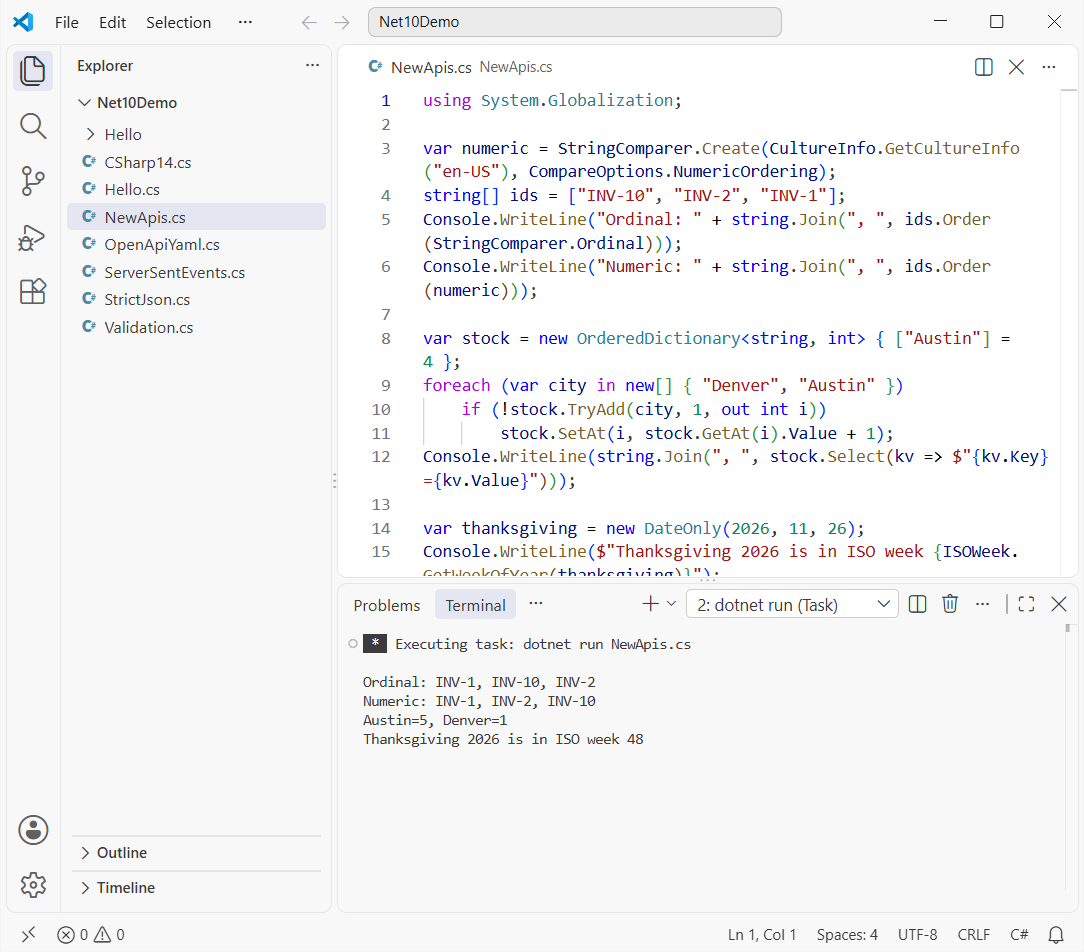
Task: Click the task status circle beside Executing task
Action: click(x=353, y=644)
